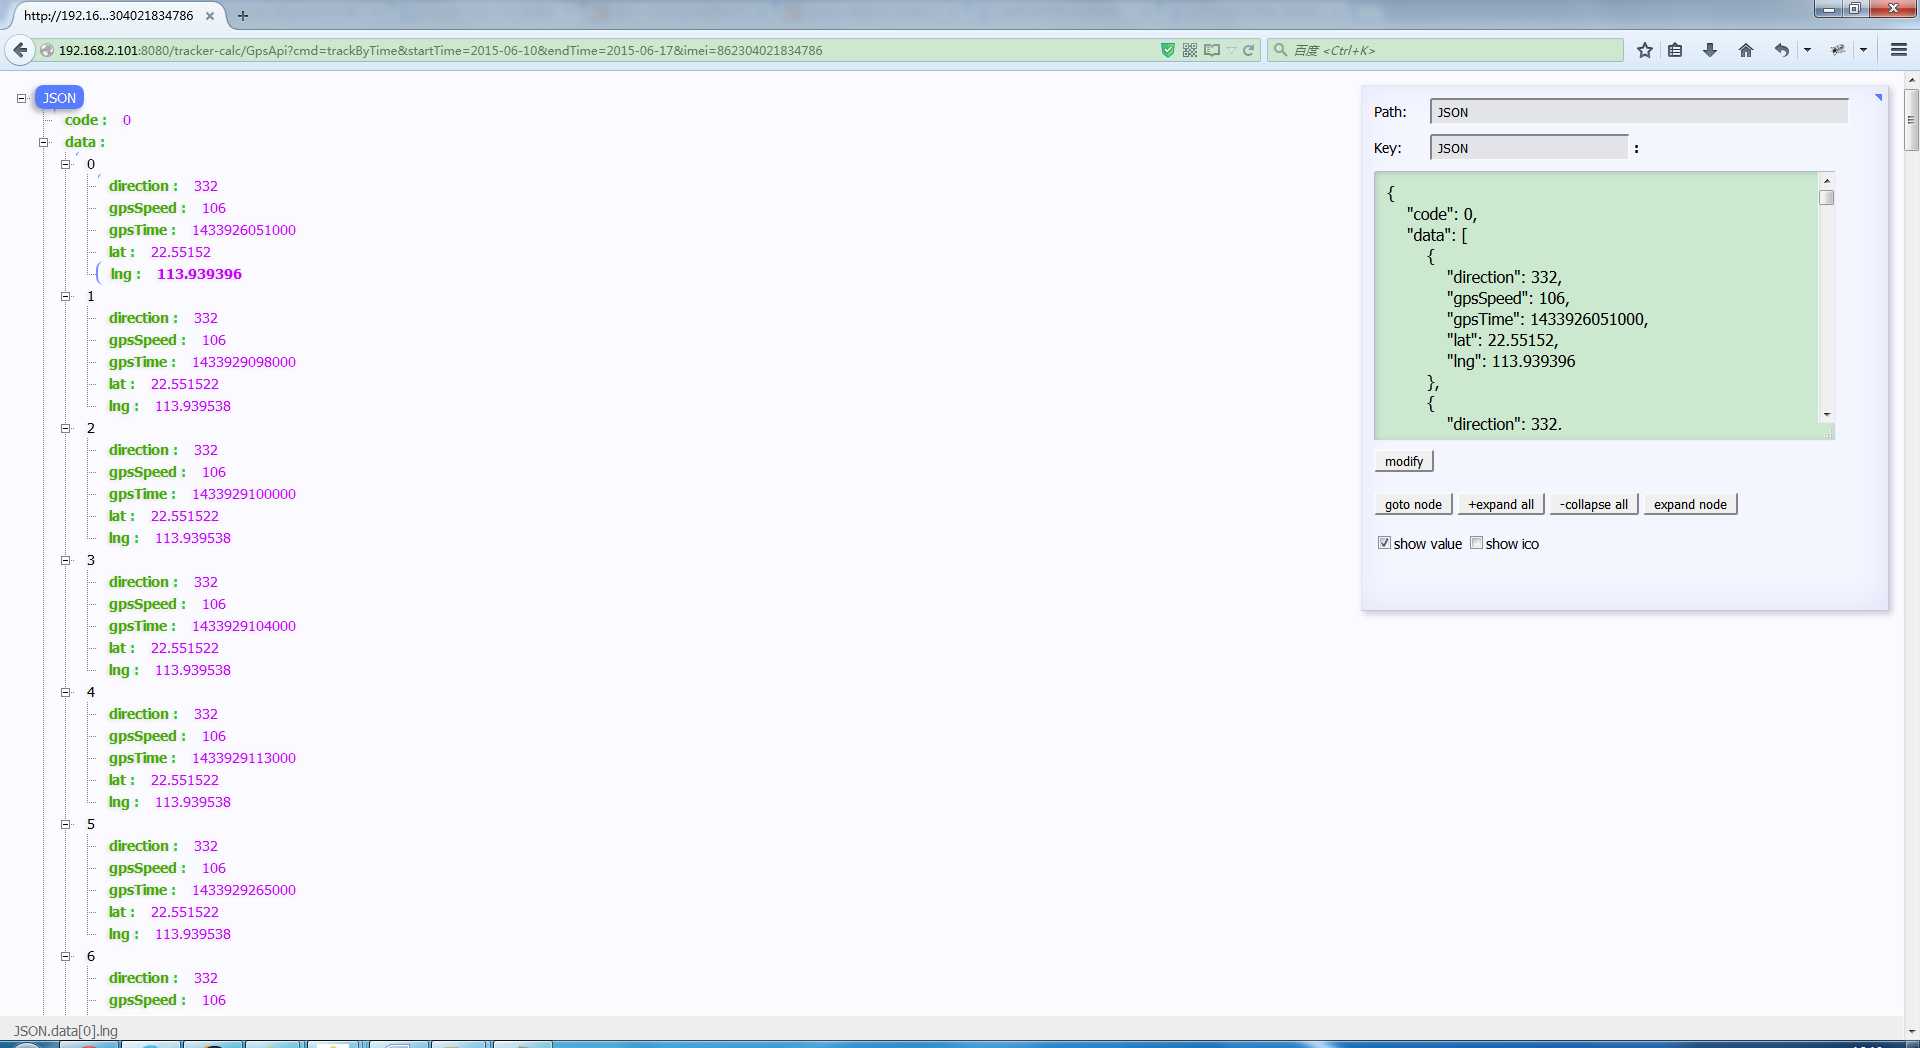Open a new tab with plus button
Screen dimensions: 1920x1048
coord(243,16)
